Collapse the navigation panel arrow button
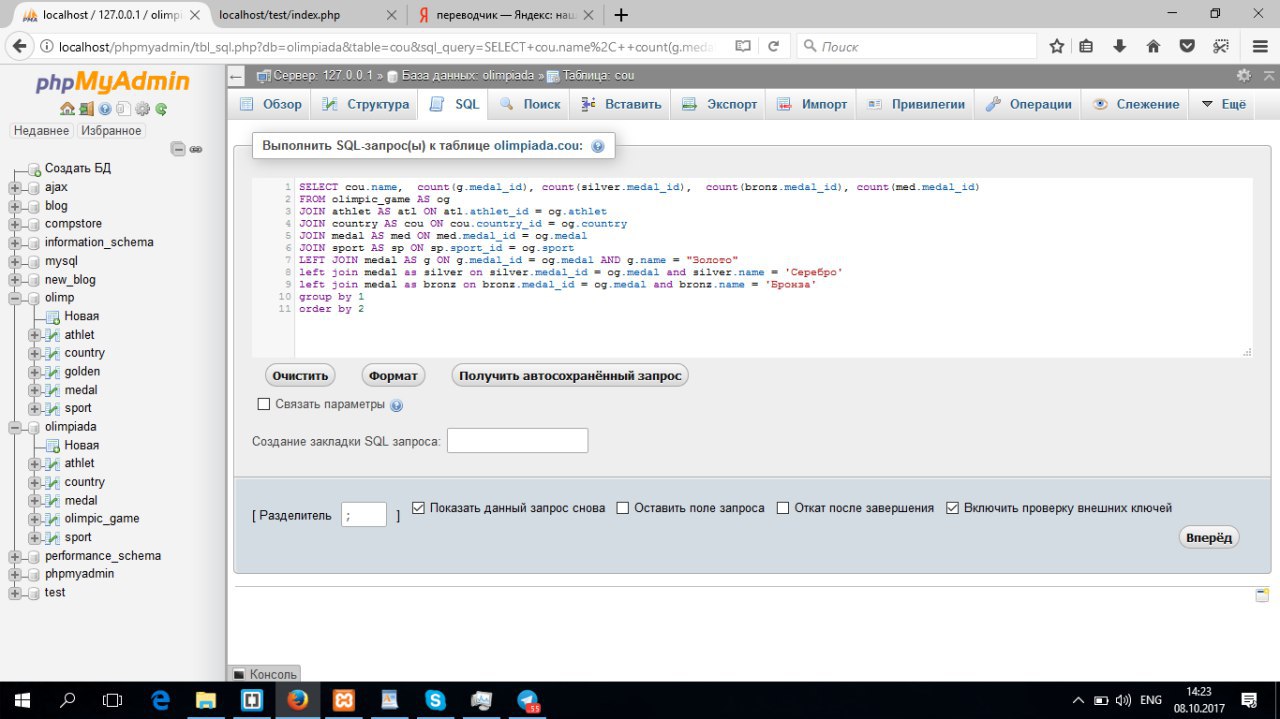This screenshot has width=1280, height=719. click(236, 76)
